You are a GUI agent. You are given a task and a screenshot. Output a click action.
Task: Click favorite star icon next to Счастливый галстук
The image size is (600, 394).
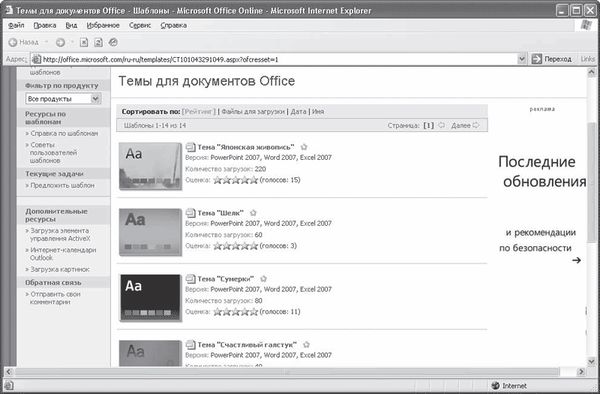[x=306, y=345]
